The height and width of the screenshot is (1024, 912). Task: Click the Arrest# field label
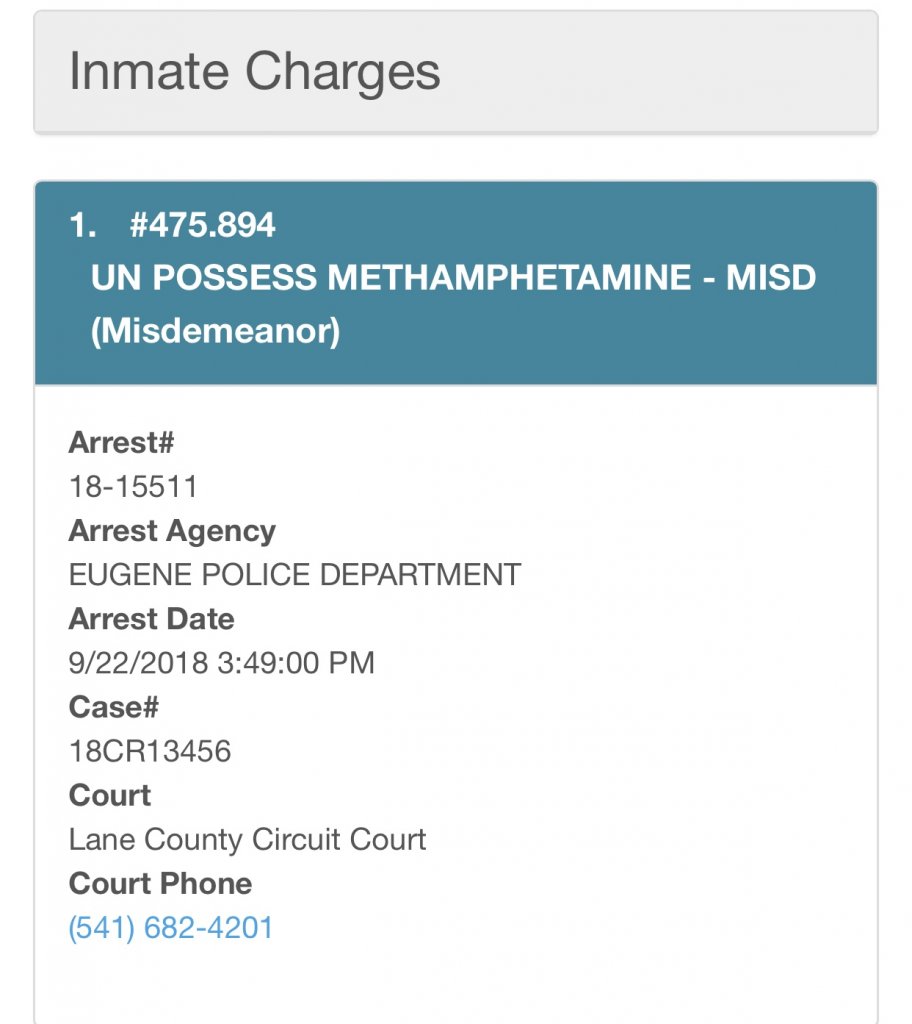coord(121,442)
